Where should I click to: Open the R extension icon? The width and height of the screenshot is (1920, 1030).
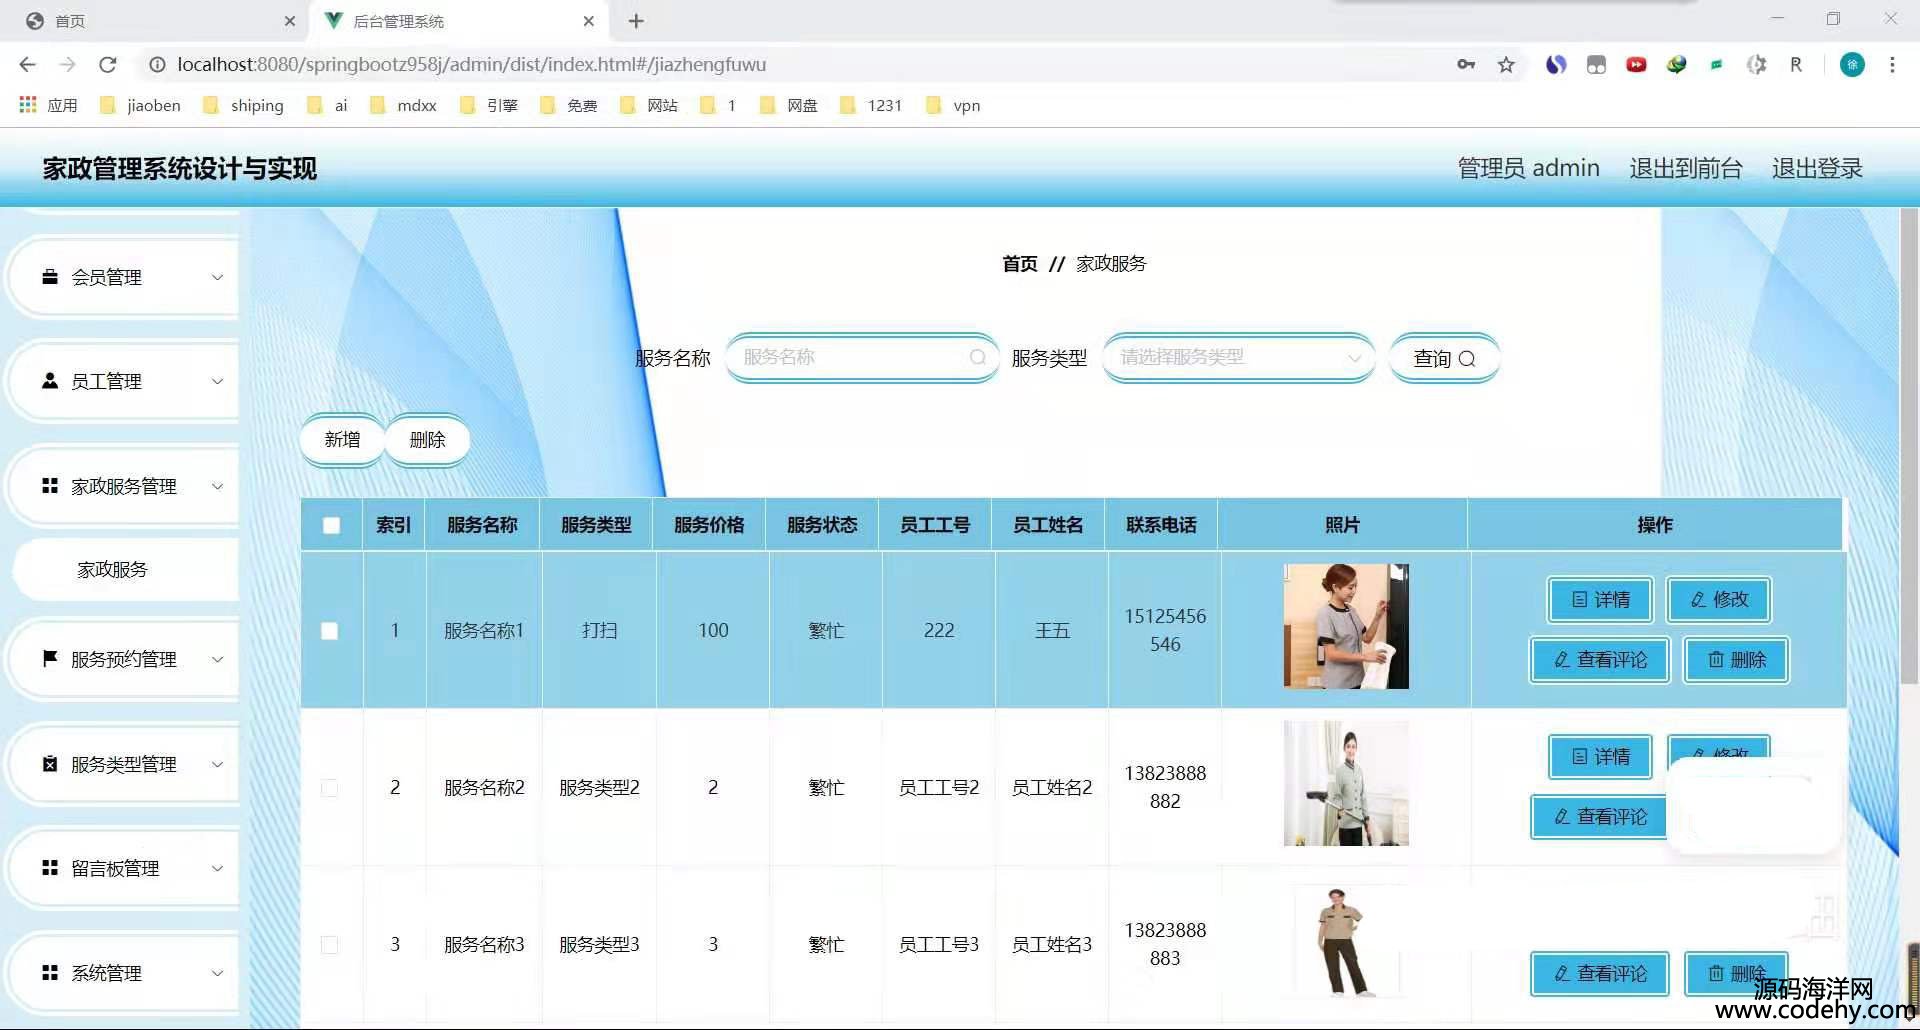point(1796,64)
